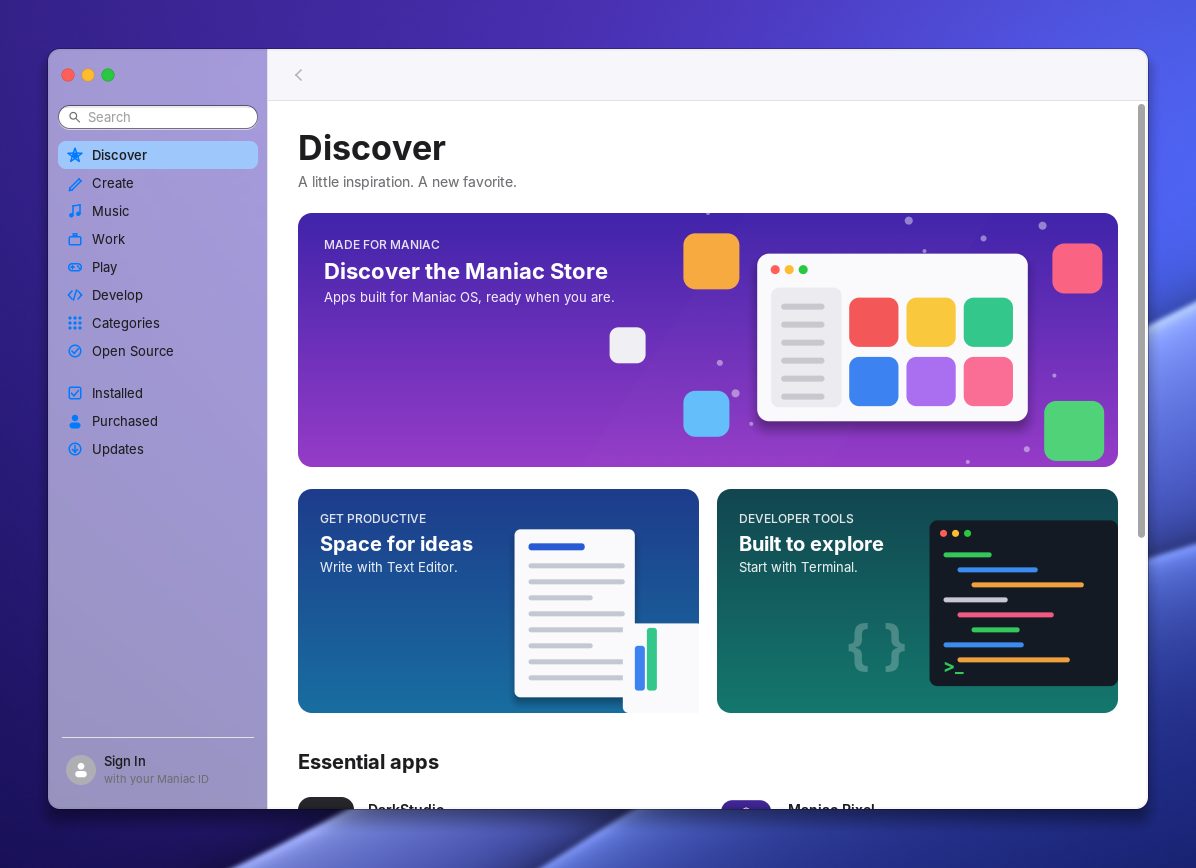Viewport: 1196px width, 868px height.
Task: Click the search magnifier icon
Action: click(x=75, y=117)
